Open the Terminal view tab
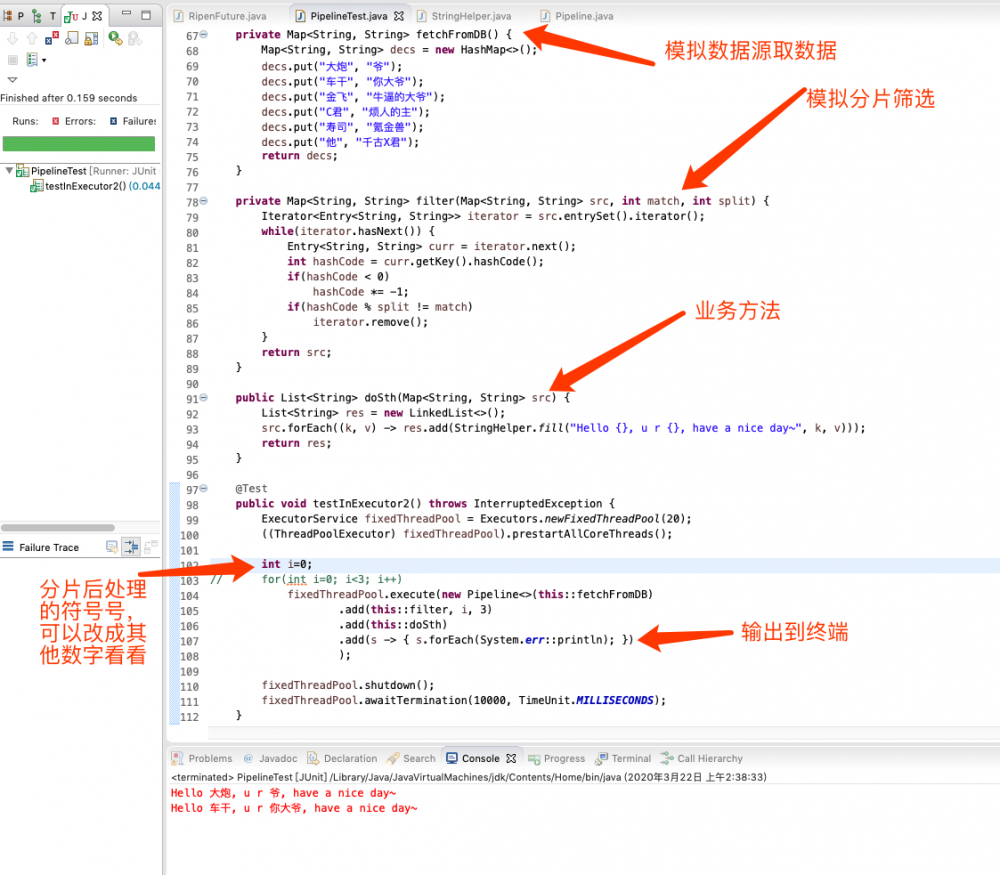 tap(623, 758)
